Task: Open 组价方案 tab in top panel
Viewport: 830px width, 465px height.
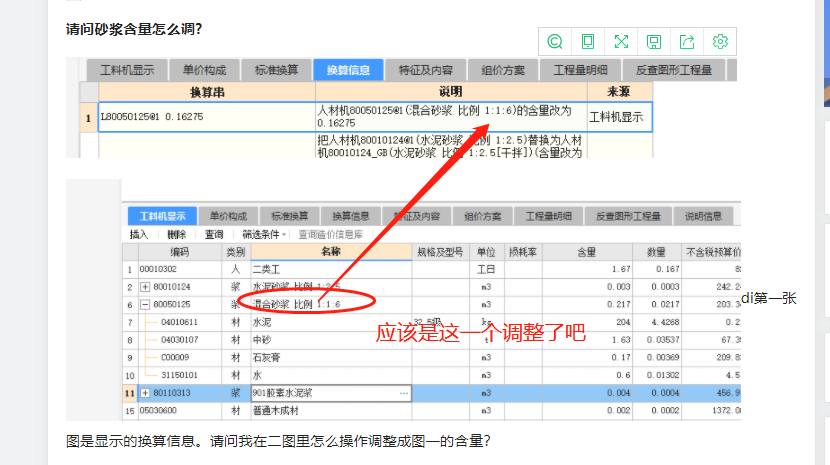Action: point(503,70)
